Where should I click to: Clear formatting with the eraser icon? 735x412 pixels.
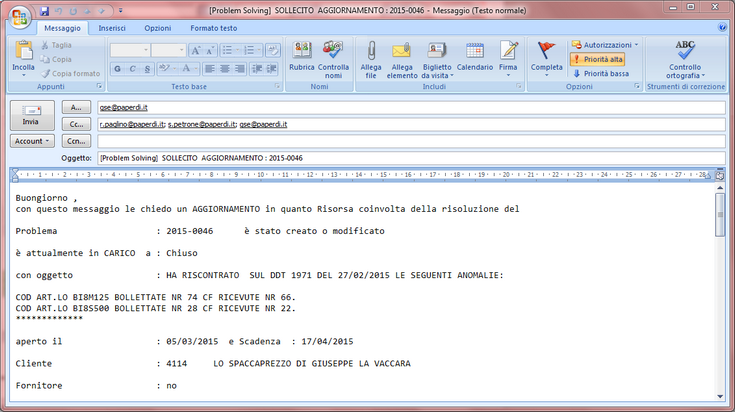[272, 51]
